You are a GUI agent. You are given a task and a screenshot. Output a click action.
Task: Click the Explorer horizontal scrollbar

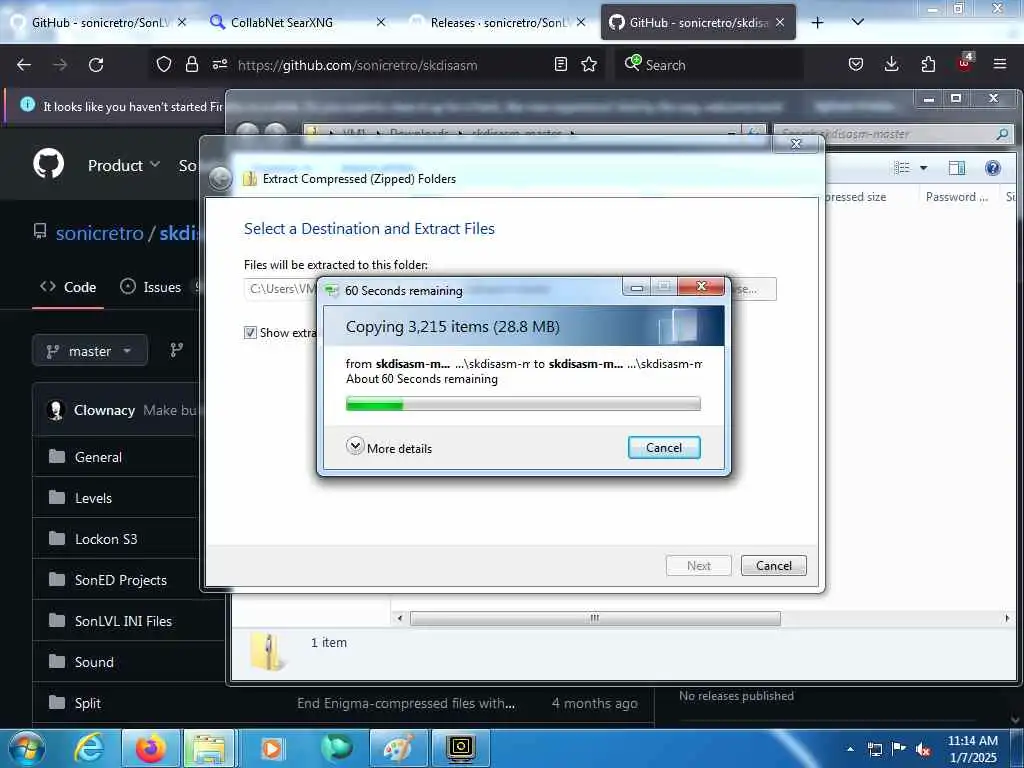tap(594, 618)
